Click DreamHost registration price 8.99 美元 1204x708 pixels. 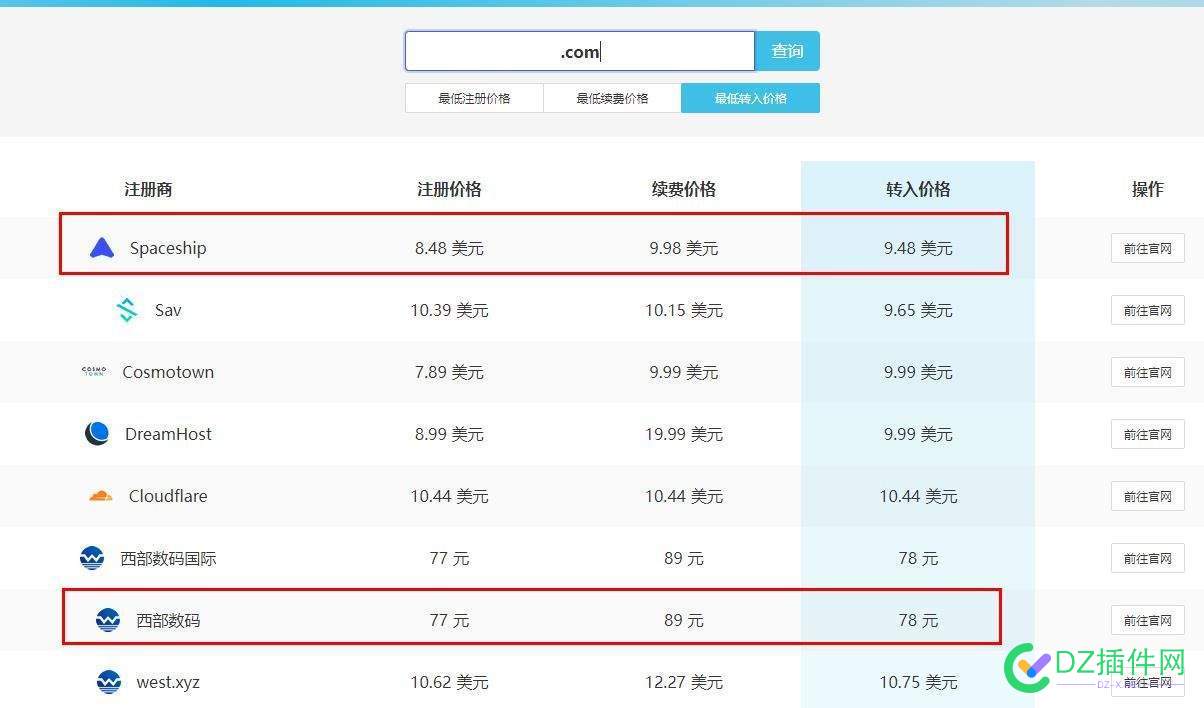pyautogui.click(x=449, y=434)
